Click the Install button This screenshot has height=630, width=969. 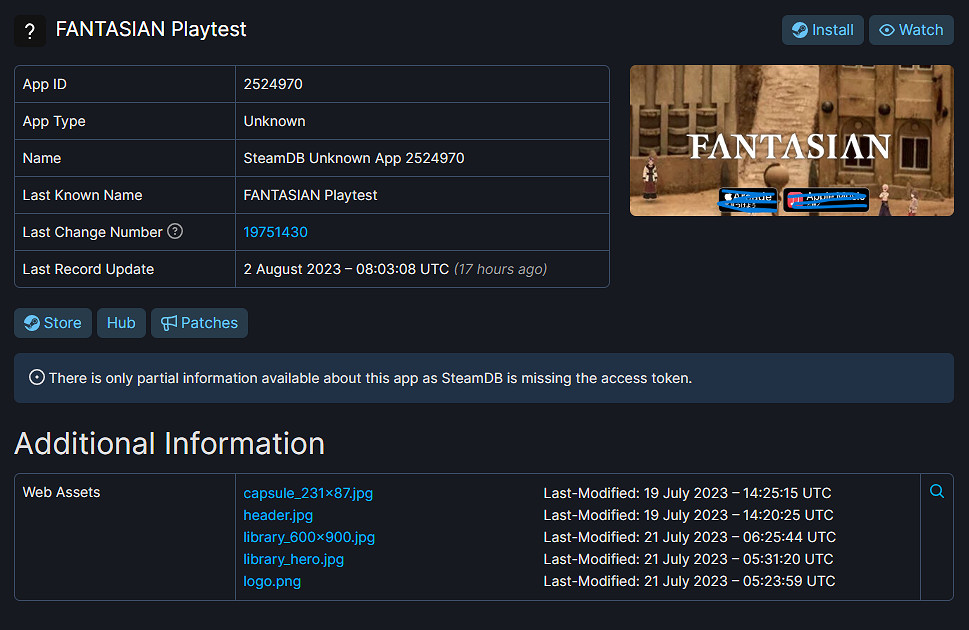tap(822, 30)
